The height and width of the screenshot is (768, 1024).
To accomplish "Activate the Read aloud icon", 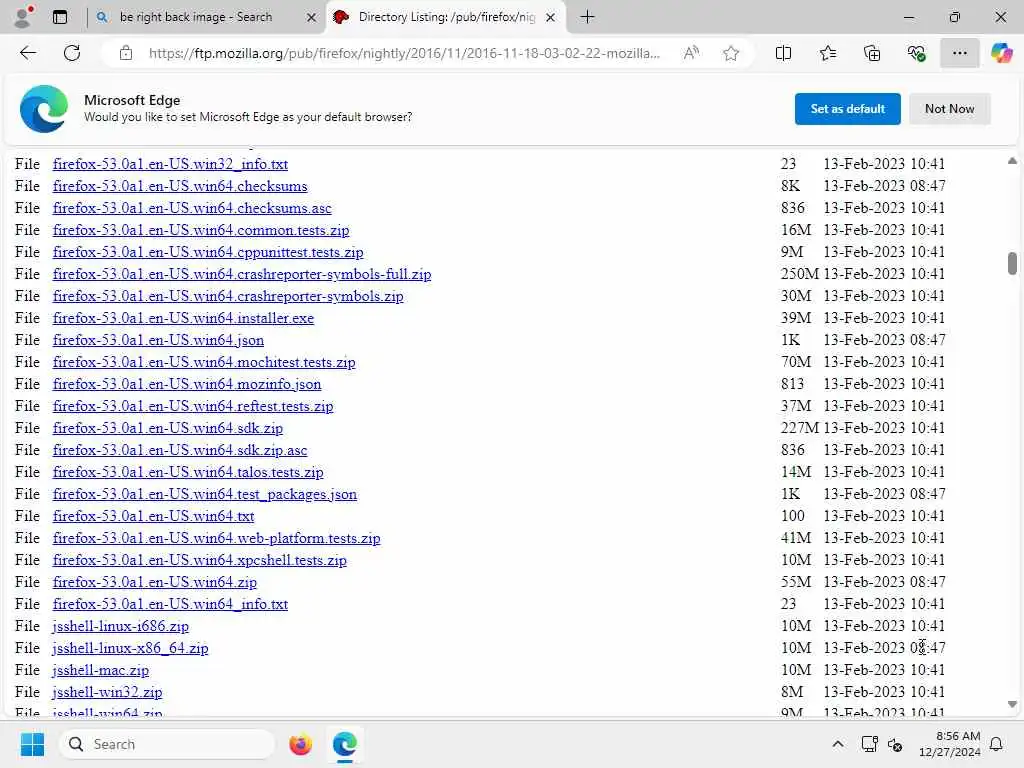I will (691, 53).
